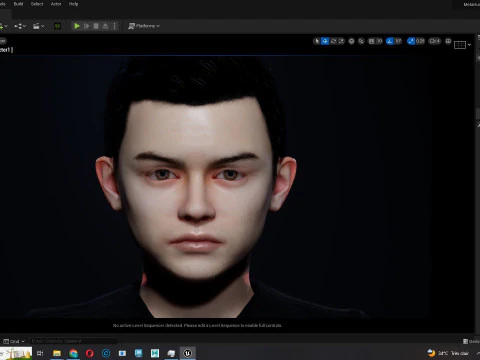Toggle scale snapping in the viewport
Viewport: 480px width, 360px height.
[x=411, y=41]
